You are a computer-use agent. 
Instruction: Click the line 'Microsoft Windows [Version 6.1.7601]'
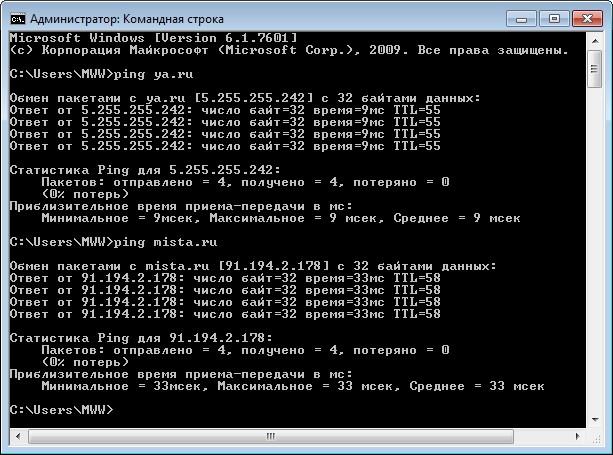pyautogui.click(x=154, y=38)
